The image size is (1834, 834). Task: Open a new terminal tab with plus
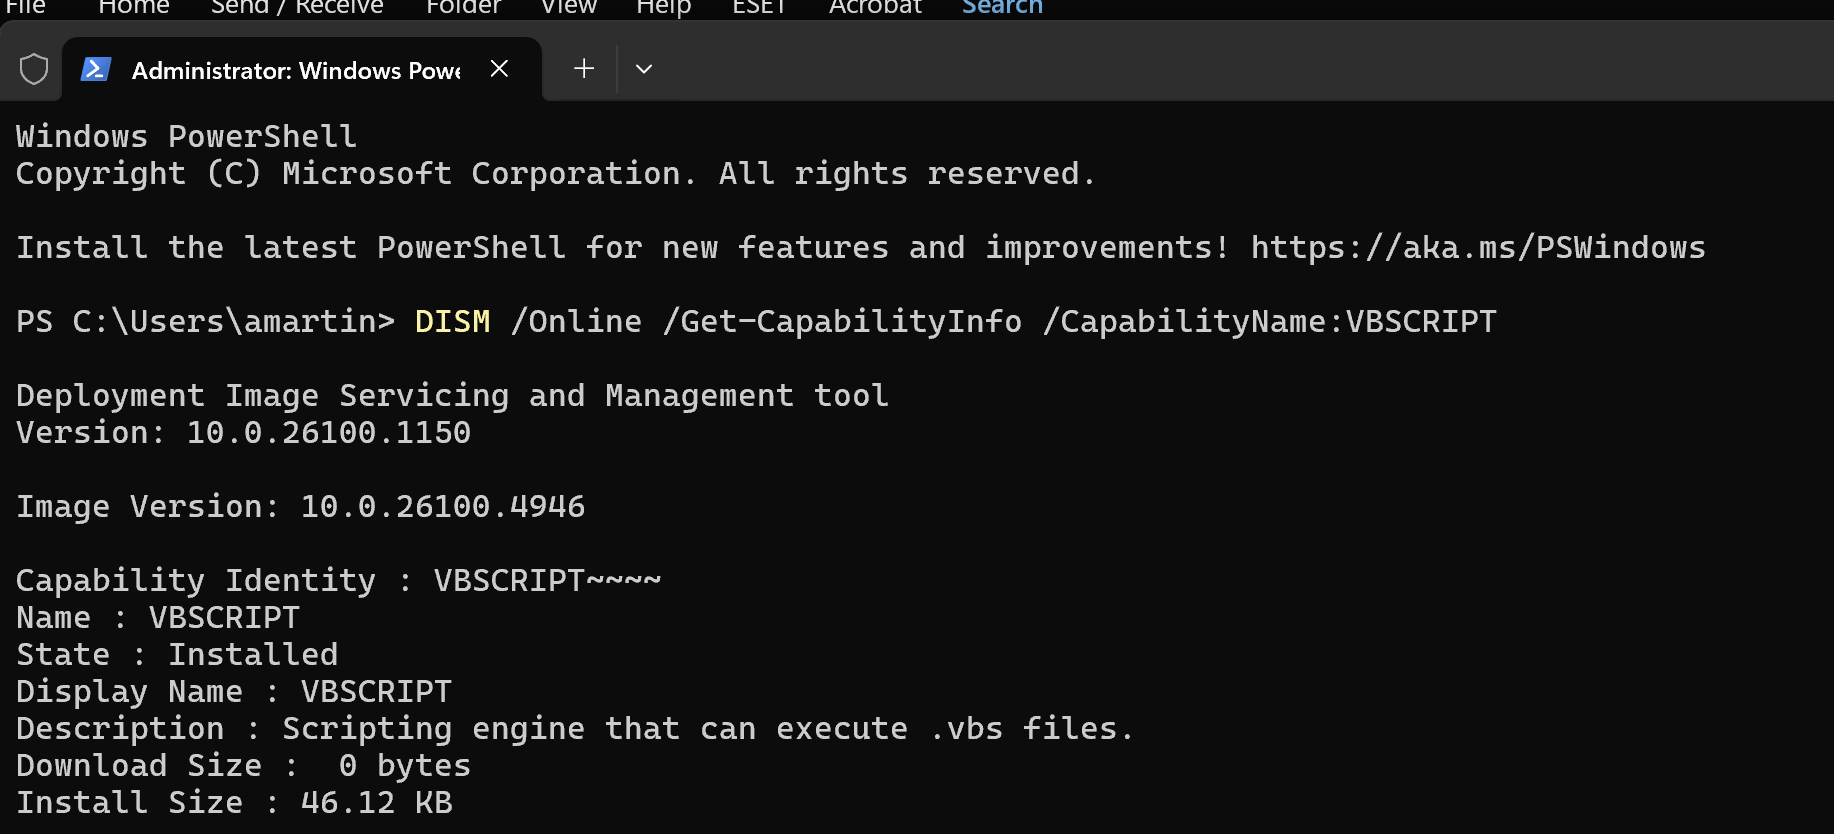[584, 69]
